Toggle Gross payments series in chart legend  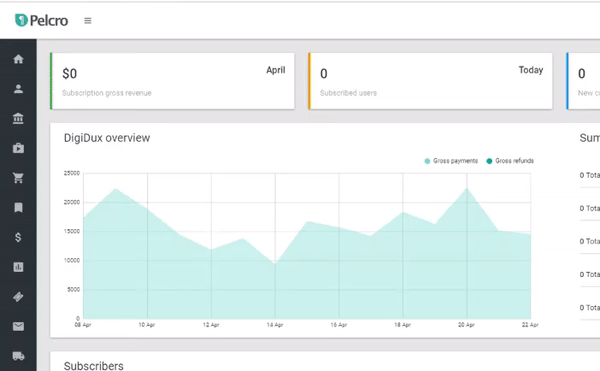[451, 161]
